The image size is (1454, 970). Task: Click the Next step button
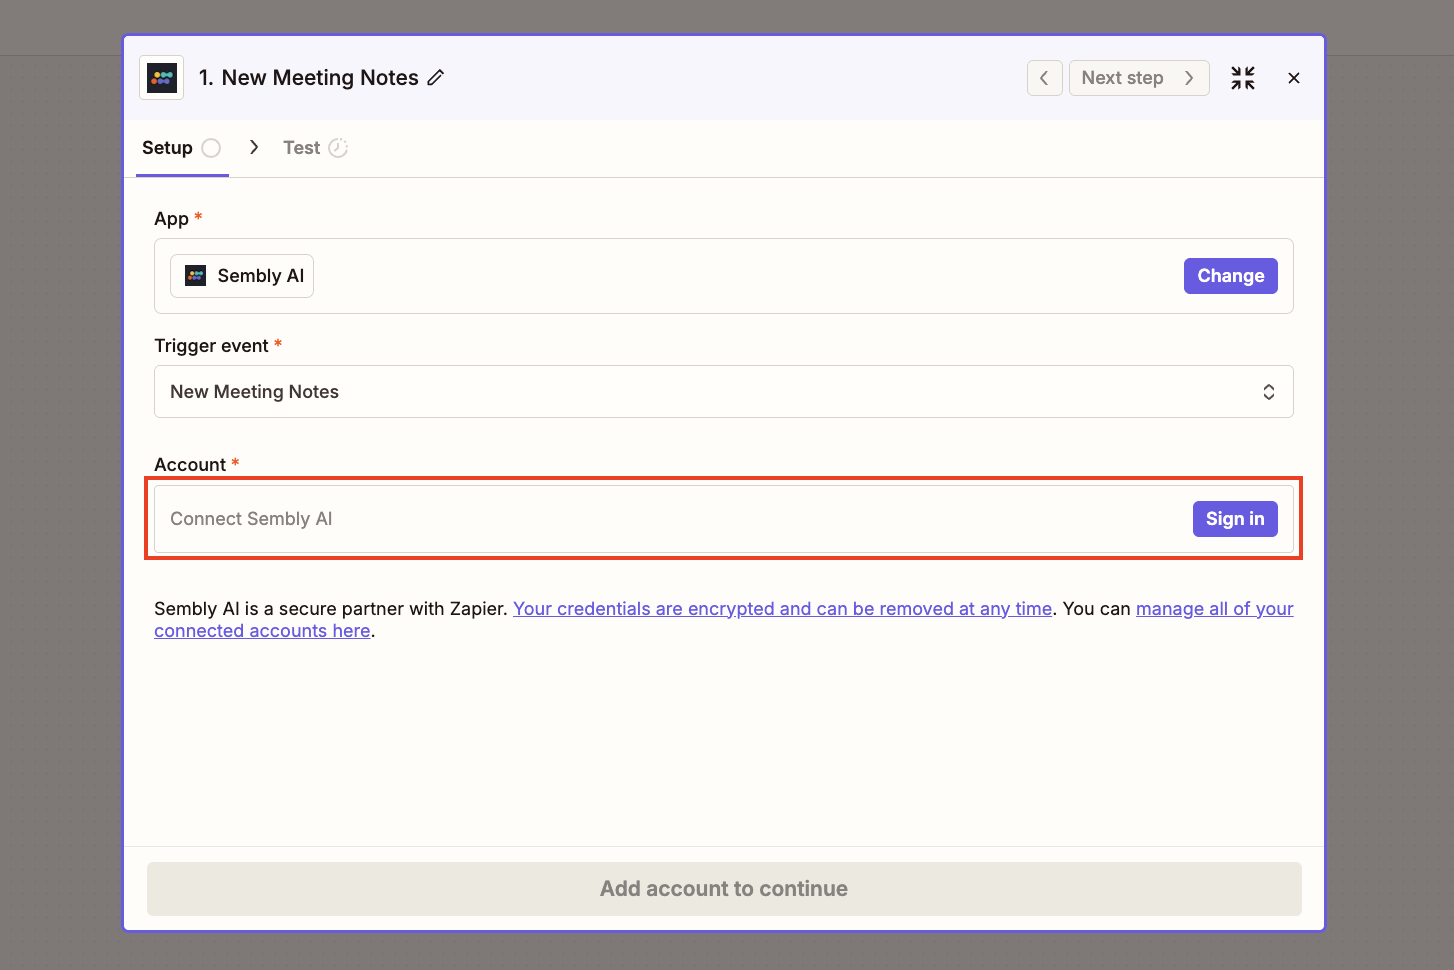[x=1139, y=78]
